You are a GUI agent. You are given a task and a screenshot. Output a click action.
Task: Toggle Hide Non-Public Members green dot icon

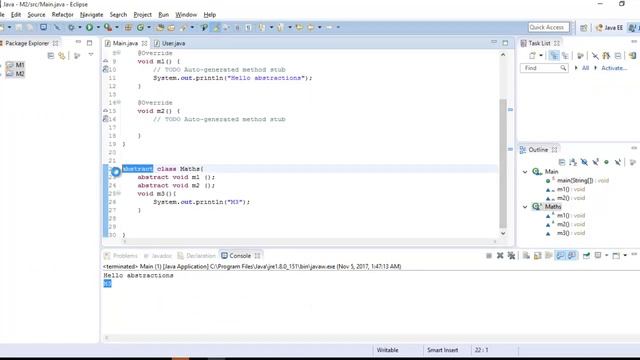coord(607,162)
